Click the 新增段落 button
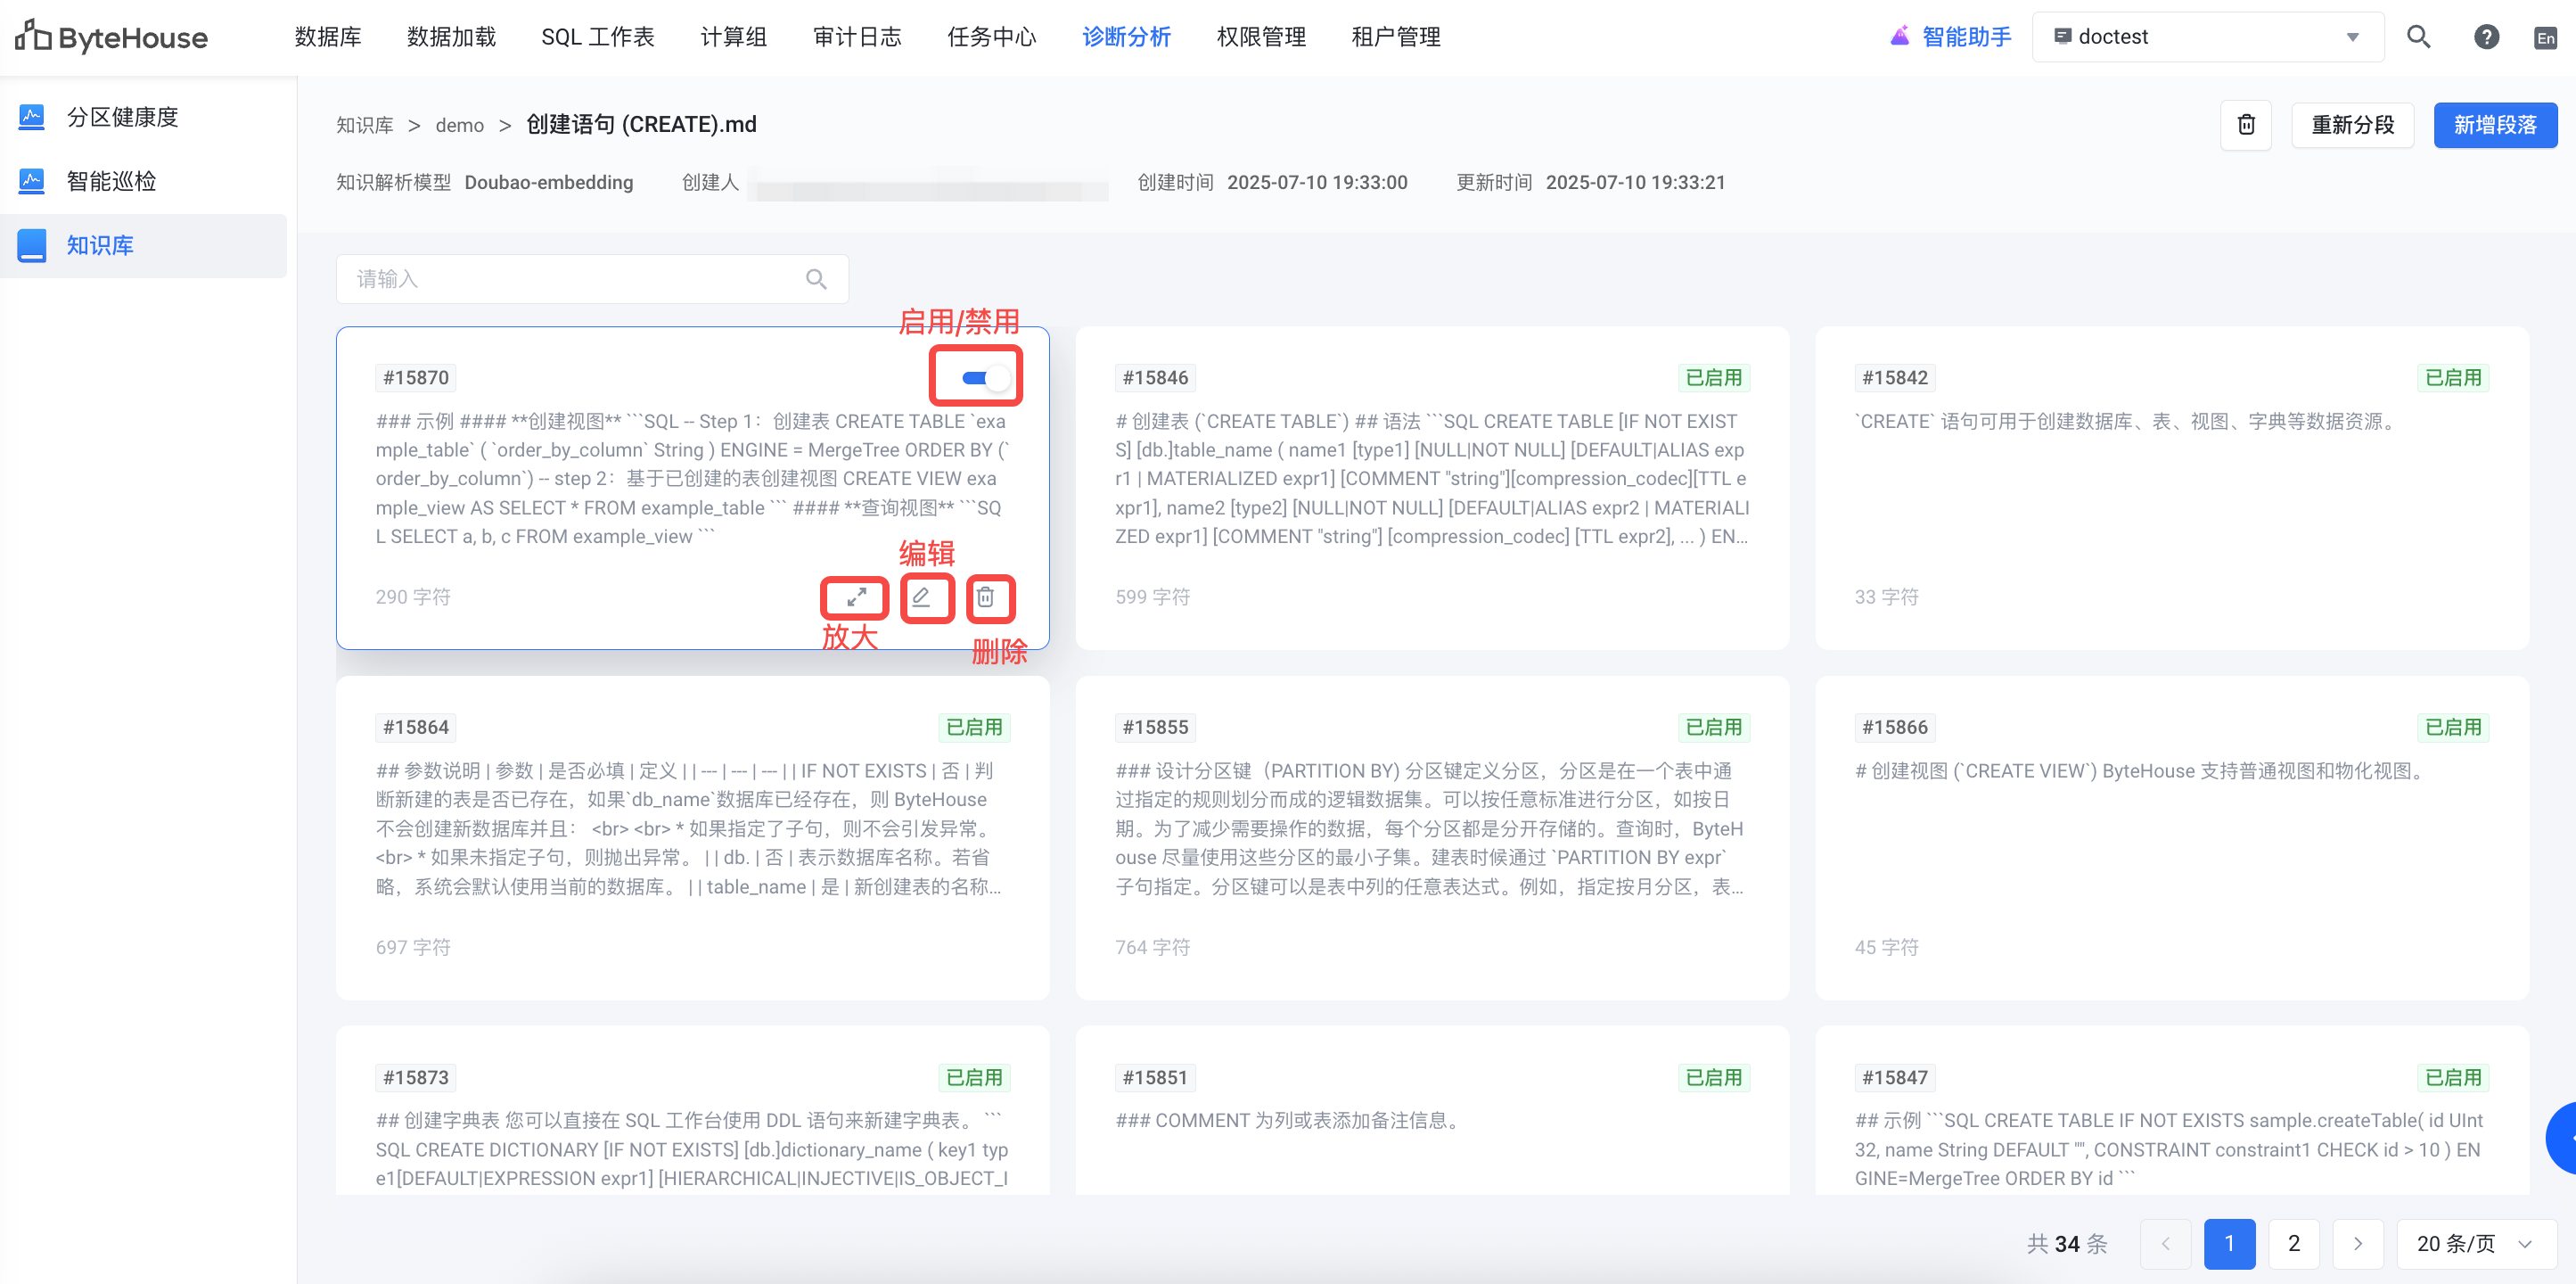 2494,125
